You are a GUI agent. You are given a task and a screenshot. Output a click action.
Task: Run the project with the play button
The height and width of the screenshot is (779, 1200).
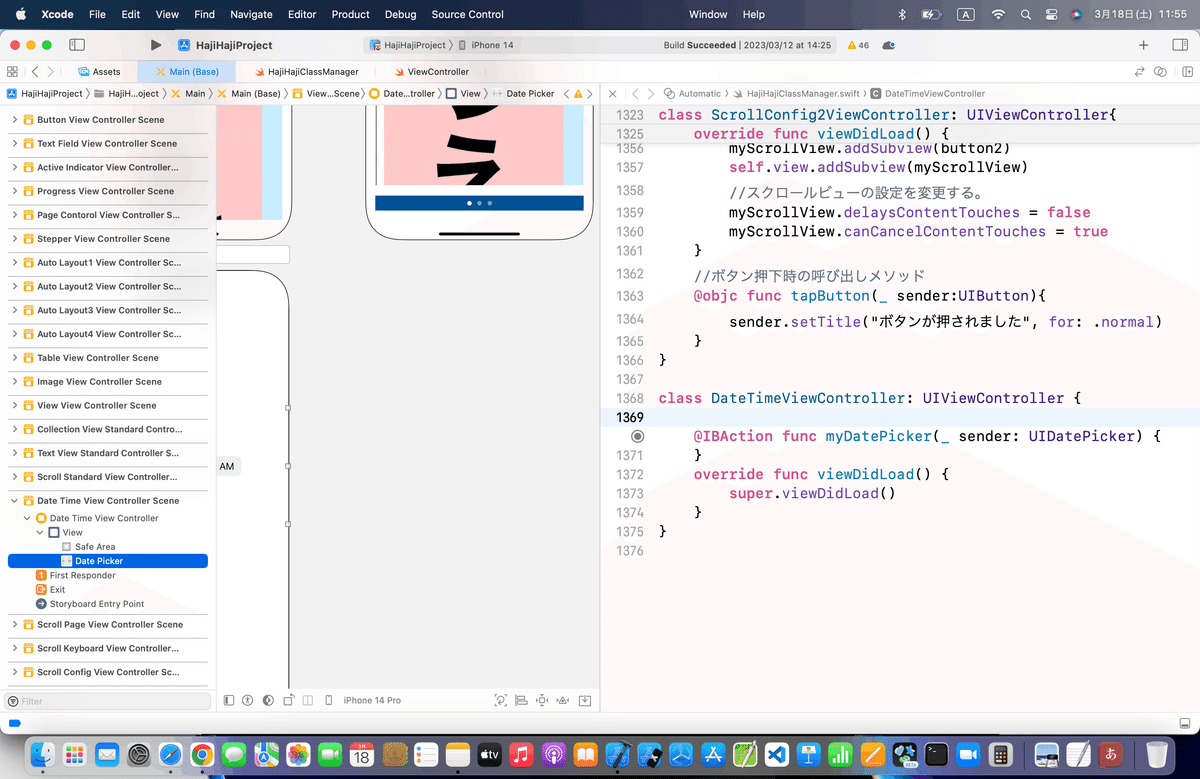[x=155, y=45]
